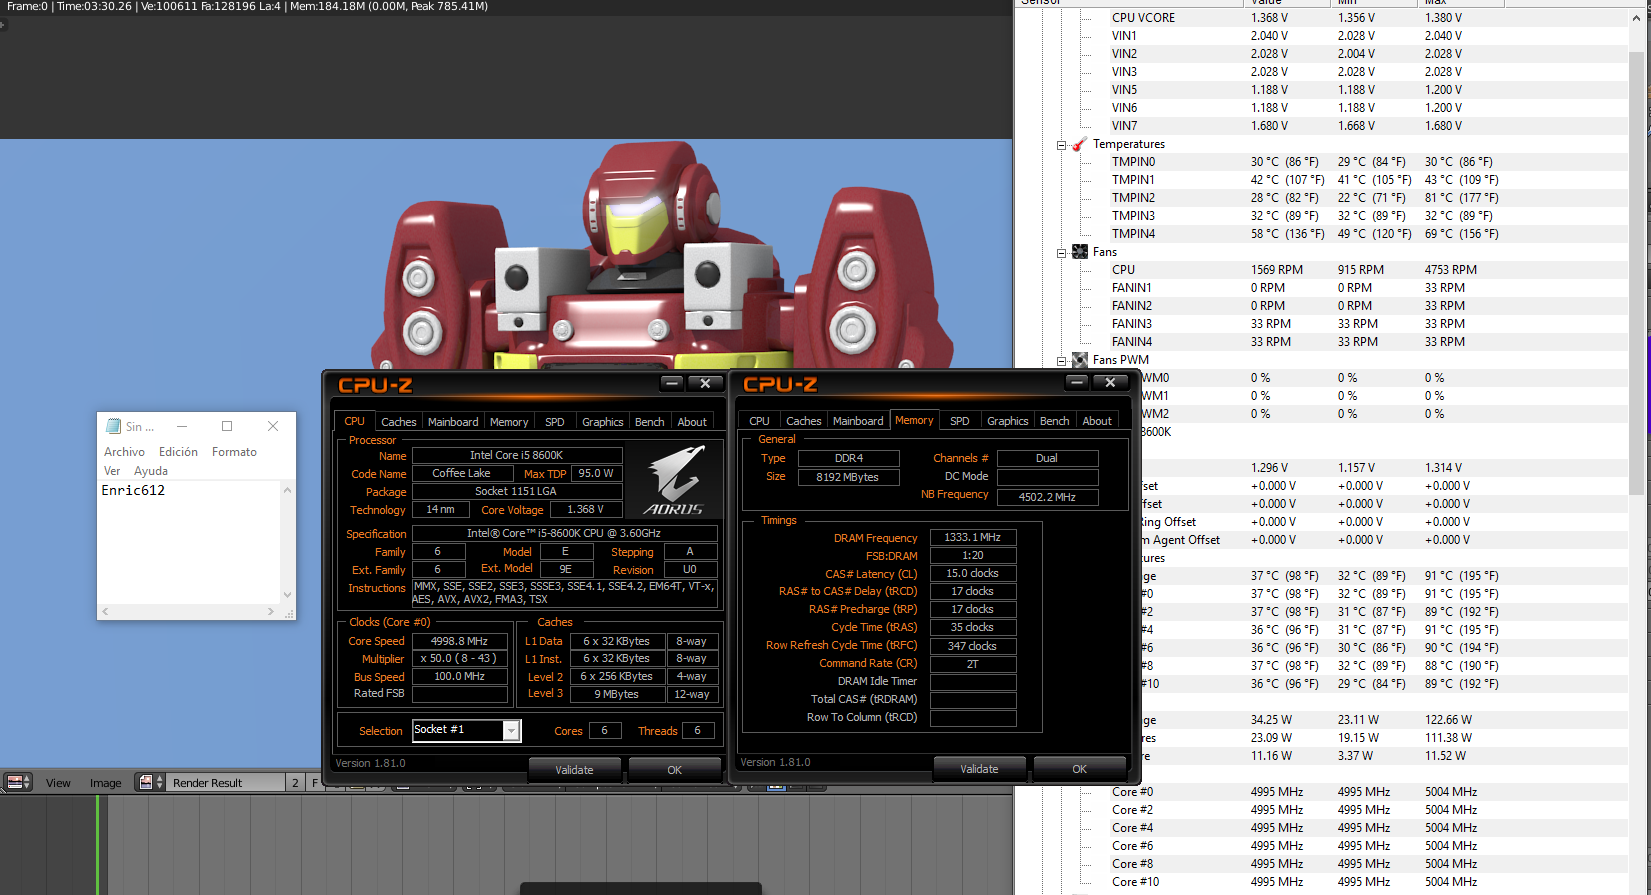This screenshot has width=1651, height=895.
Task: Click the DRAM Frequency value 1333.1 MHz
Action: (x=973, y=537)
